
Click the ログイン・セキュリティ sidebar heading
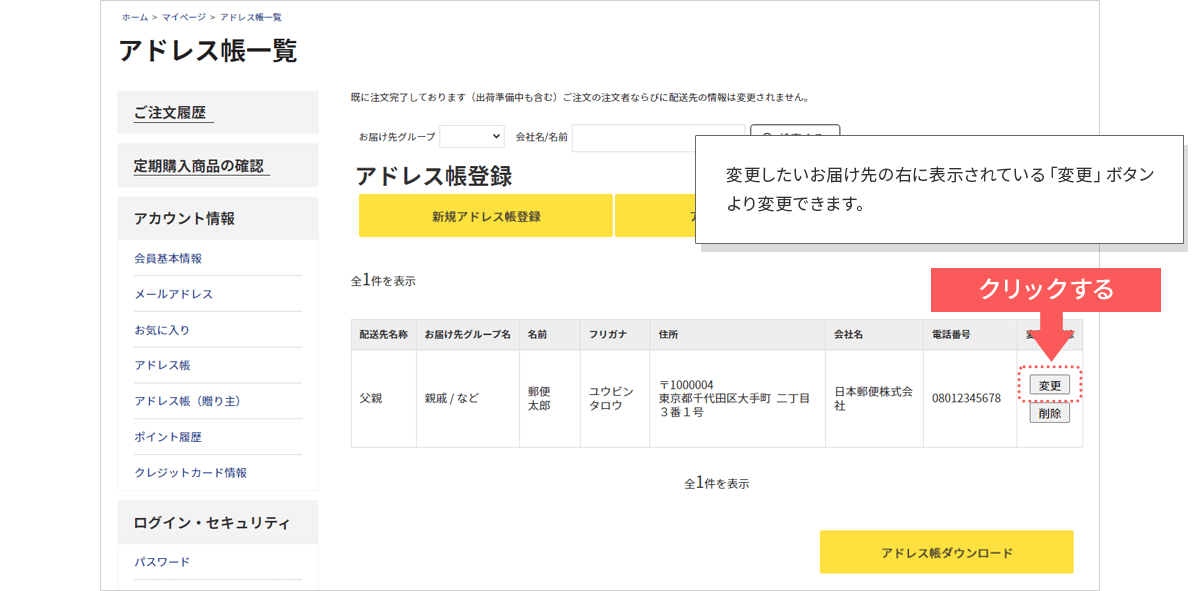pyautogui.click(x=211, y=522)
